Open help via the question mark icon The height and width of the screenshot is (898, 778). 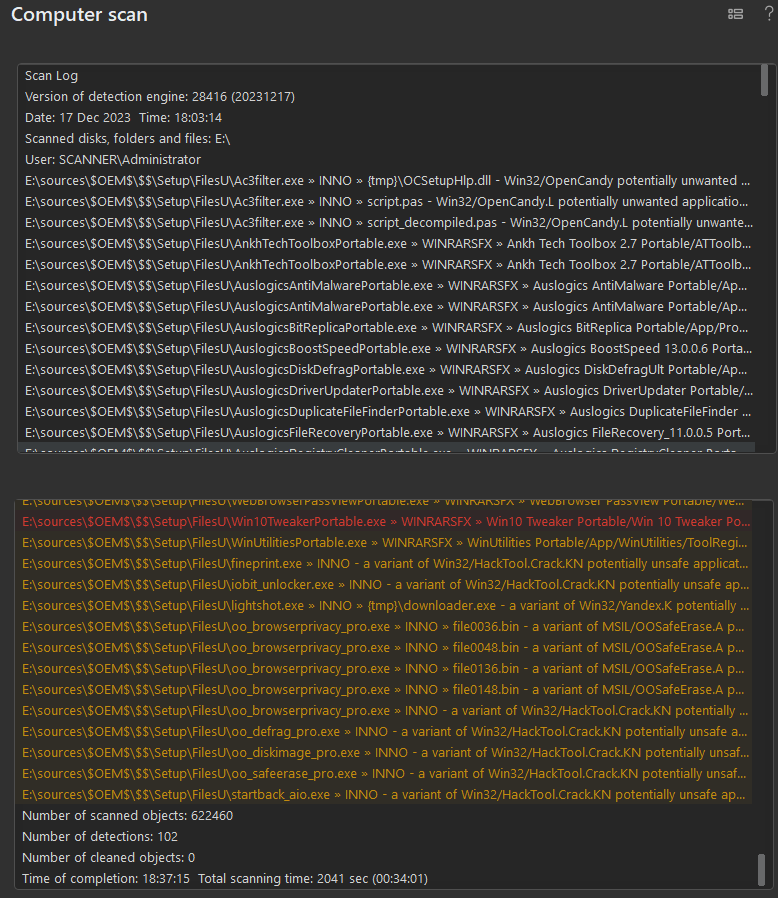click(769, 14)
